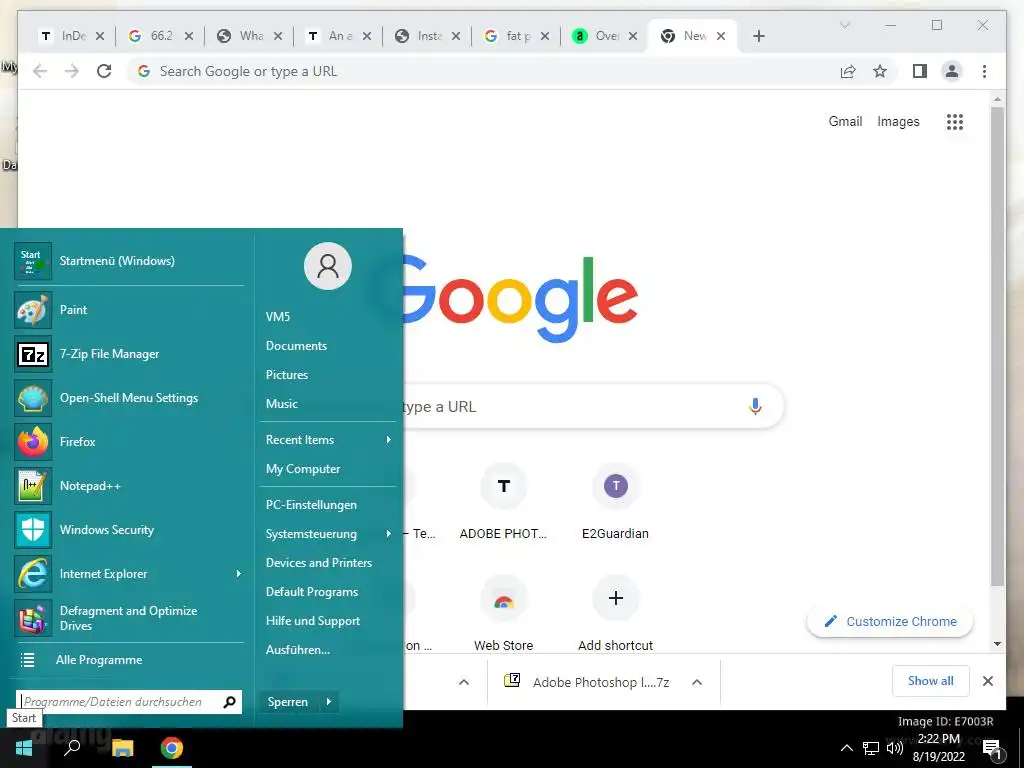Viewport: 1024px width, 768px height.
Task: Open the Adobe Photoshop download options chevron
Action: (697, 682)
